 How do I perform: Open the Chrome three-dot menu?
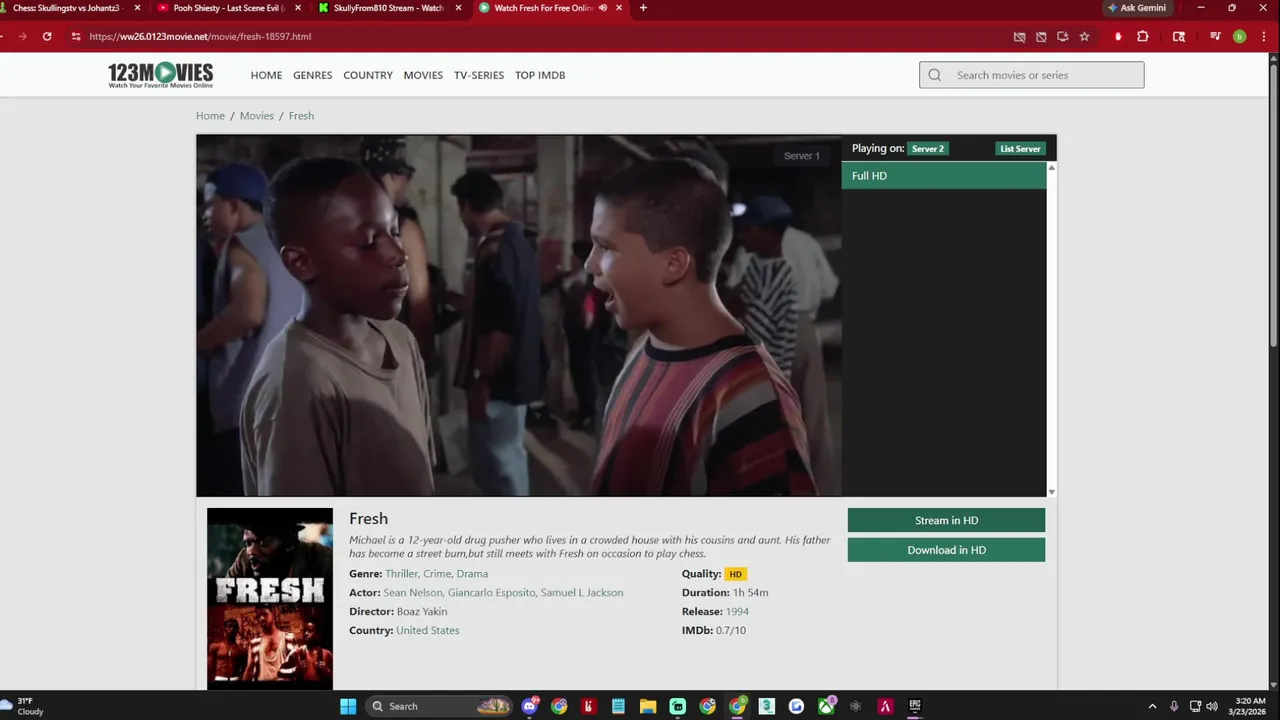1262,36
